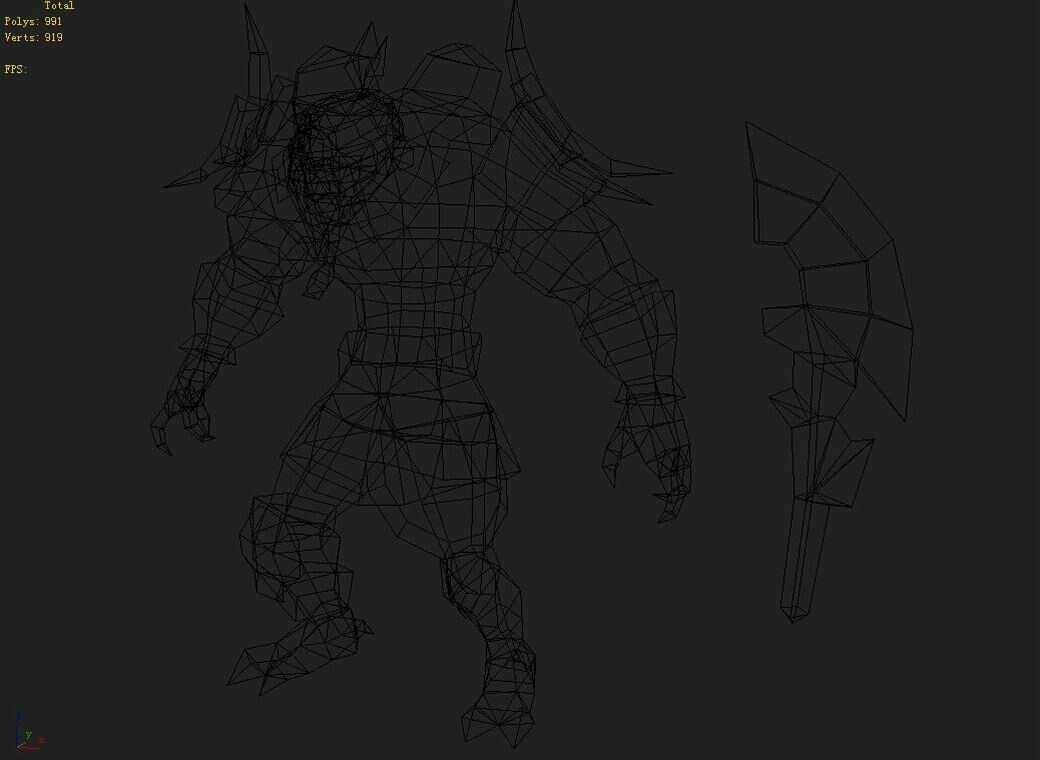Click the axis gizmo origin point
This screenshot has width=1040, height=760.
(17, 746)
